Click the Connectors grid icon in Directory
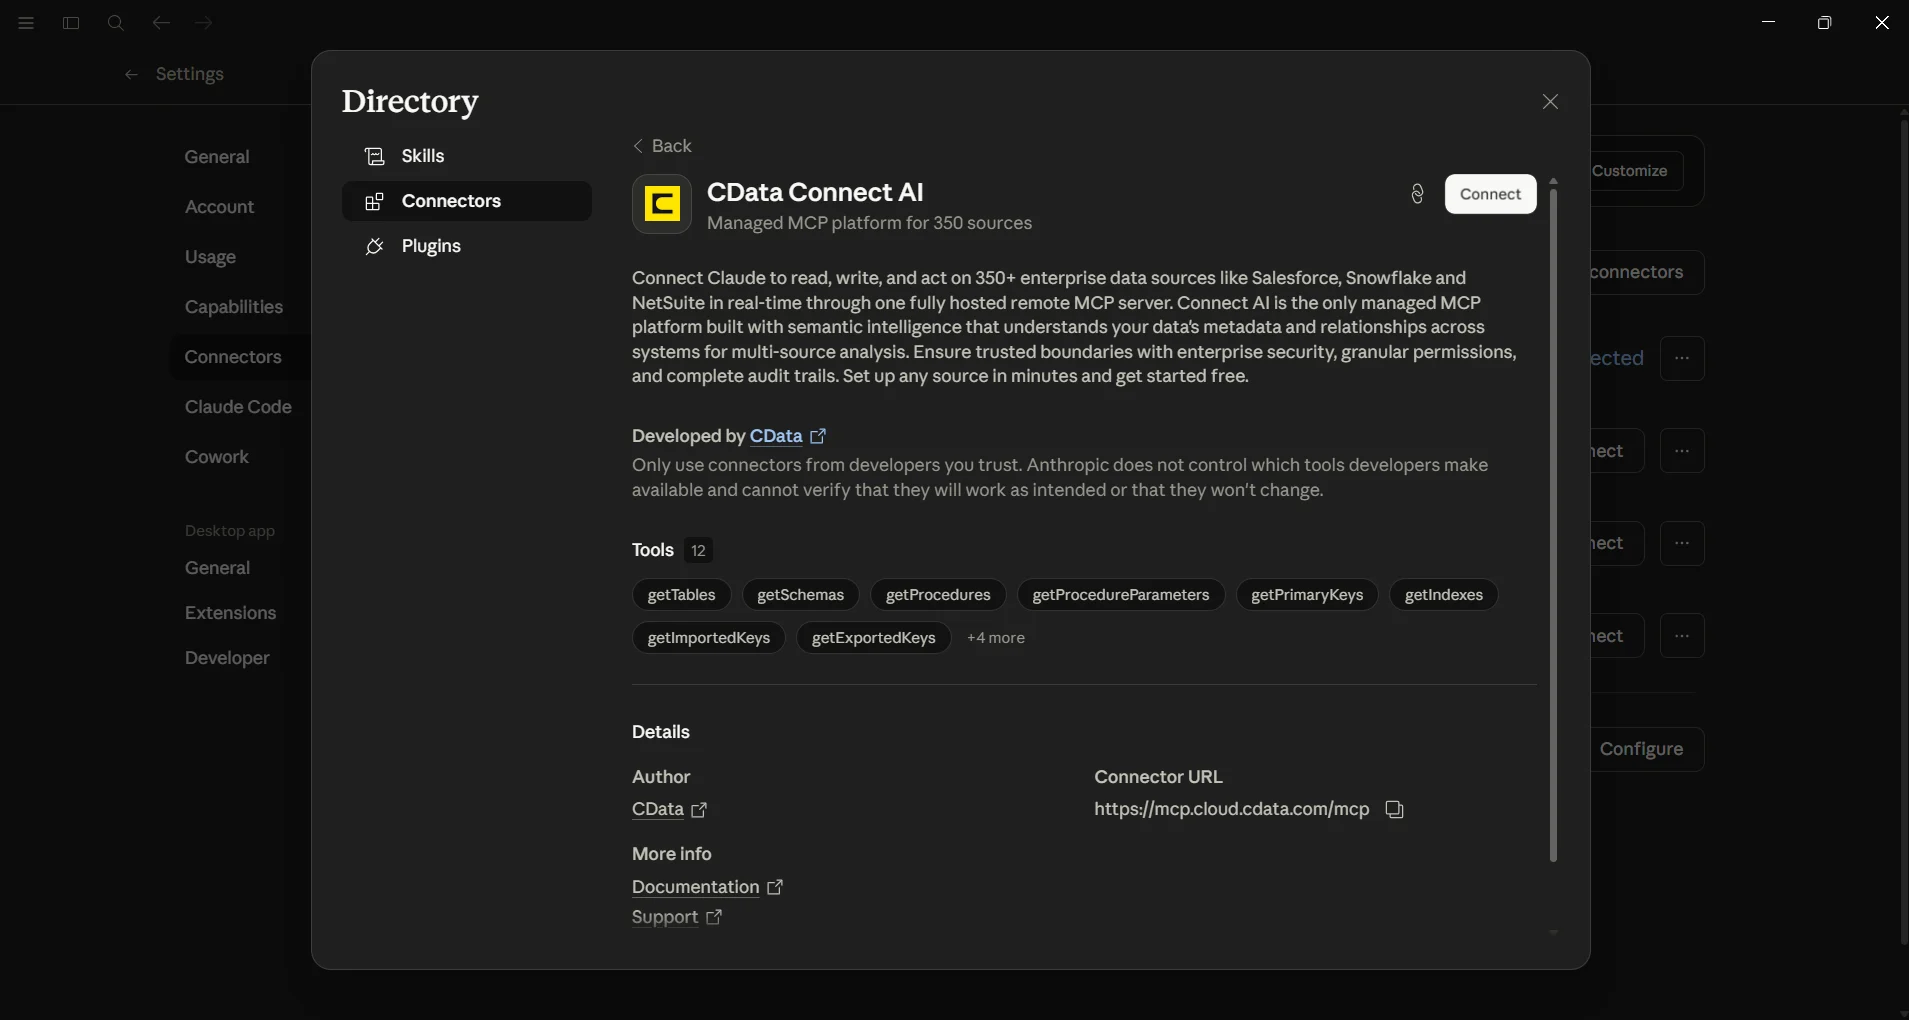The width and height of the screenshot is (1909, 1020). click(x=375, y=201)
